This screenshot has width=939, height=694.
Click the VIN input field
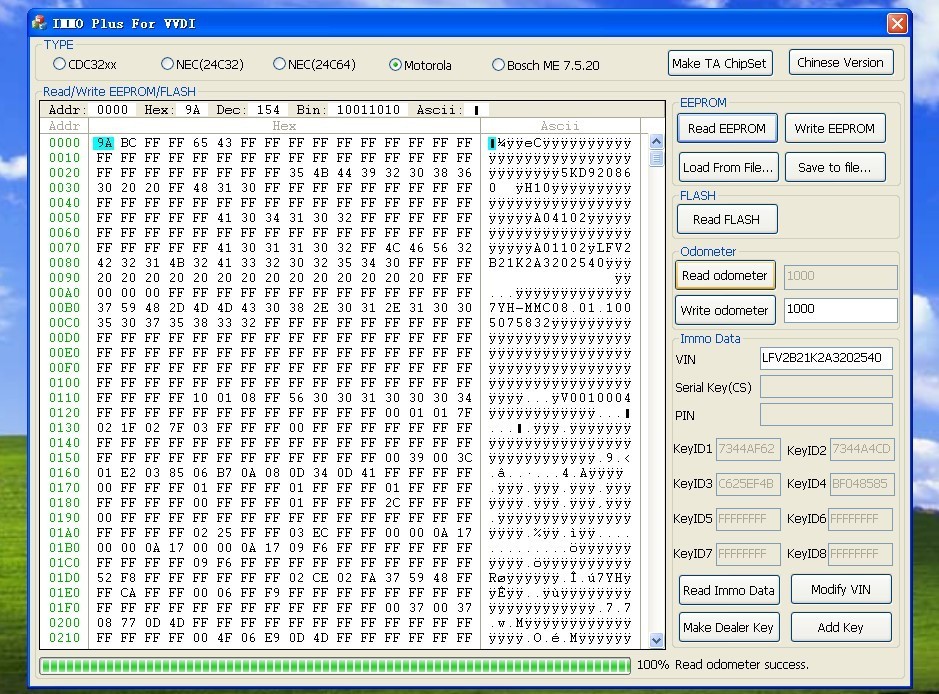(826, 358)
